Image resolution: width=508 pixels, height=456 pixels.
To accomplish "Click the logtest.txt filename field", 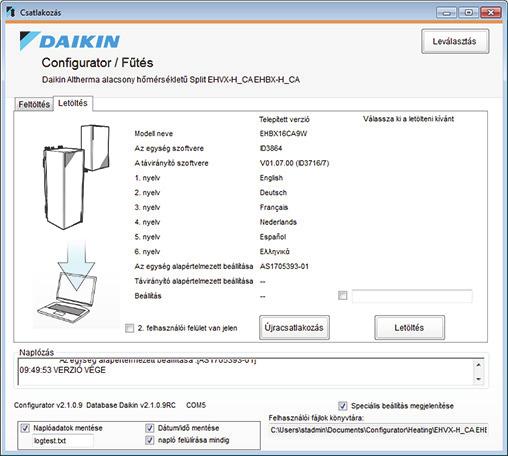I will pos(63,441).
